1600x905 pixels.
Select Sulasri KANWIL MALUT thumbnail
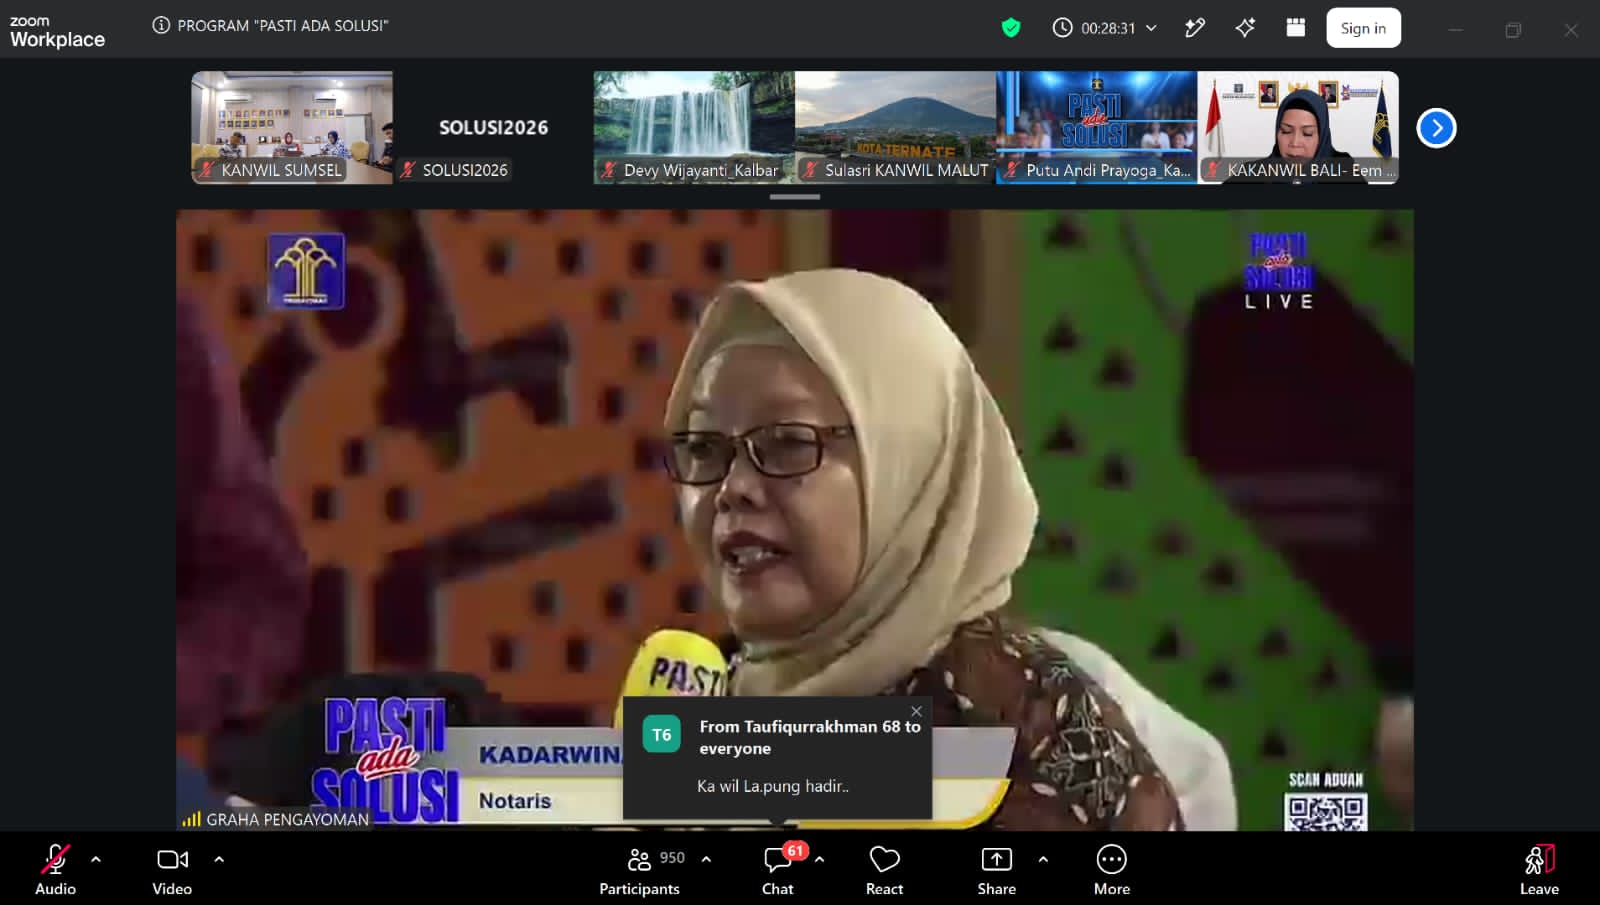(x=895, y=127)
